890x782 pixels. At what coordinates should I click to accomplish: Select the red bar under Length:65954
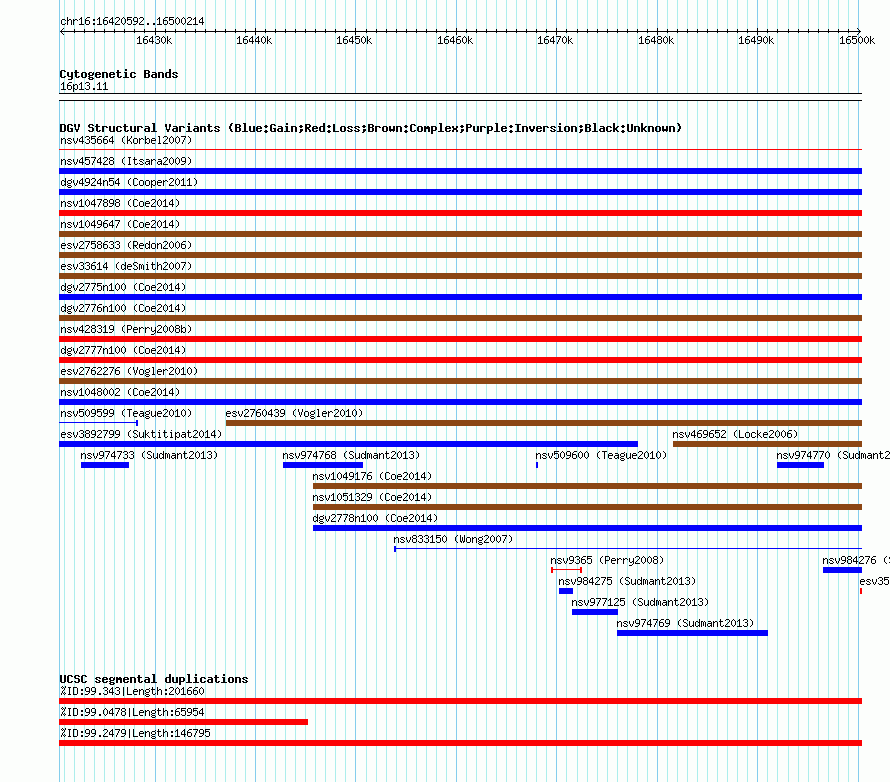[183, 722]
